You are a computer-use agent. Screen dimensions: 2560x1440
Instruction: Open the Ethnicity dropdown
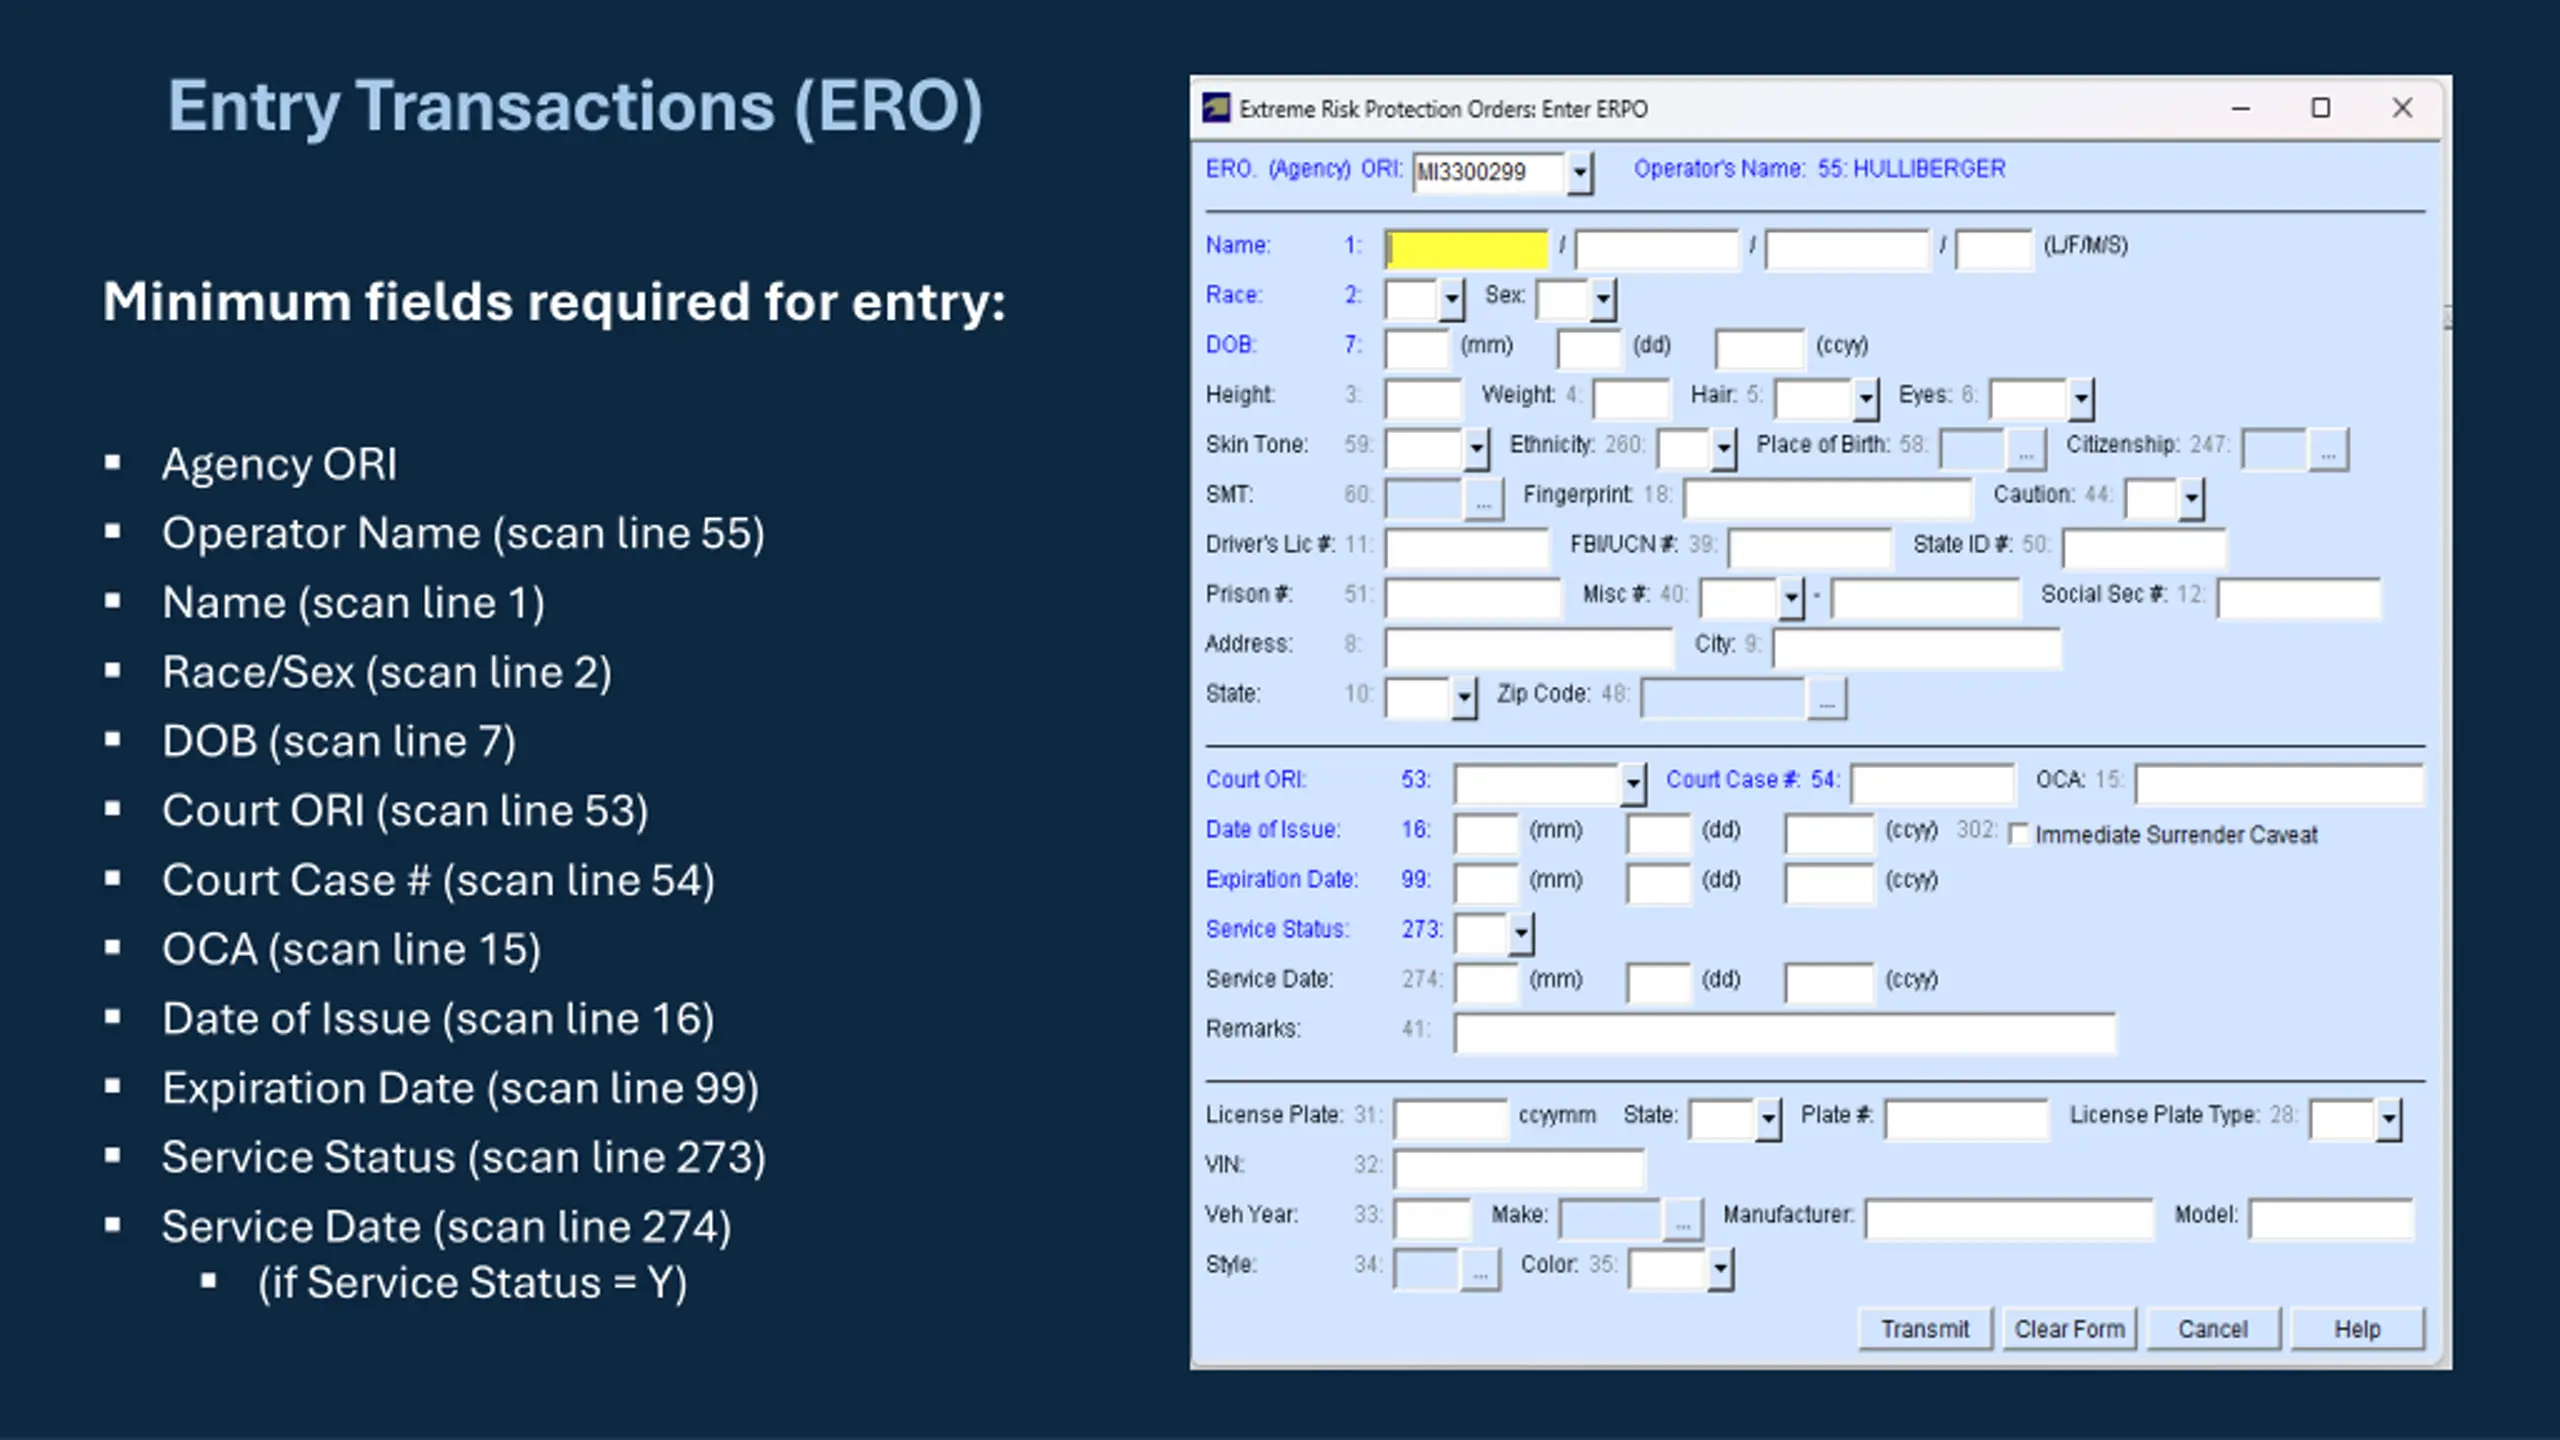1724,449
